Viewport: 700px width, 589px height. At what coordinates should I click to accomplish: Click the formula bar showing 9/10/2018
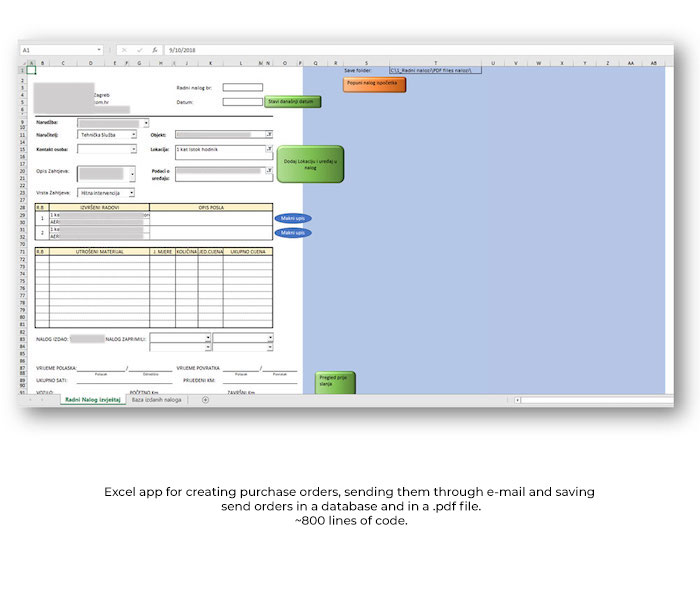pyautogui.click(x=419, y=50)
